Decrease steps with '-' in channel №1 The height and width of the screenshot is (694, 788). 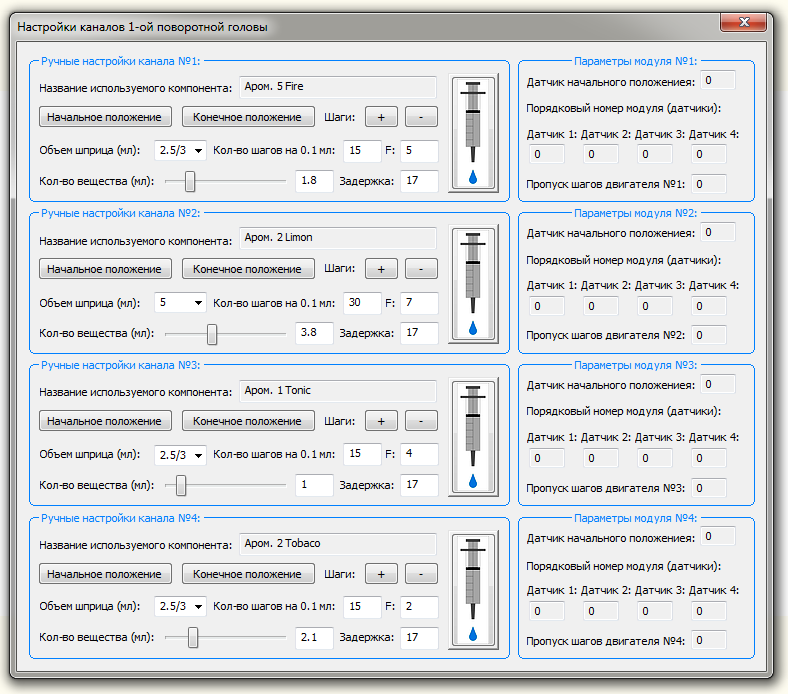coord(421,117)
